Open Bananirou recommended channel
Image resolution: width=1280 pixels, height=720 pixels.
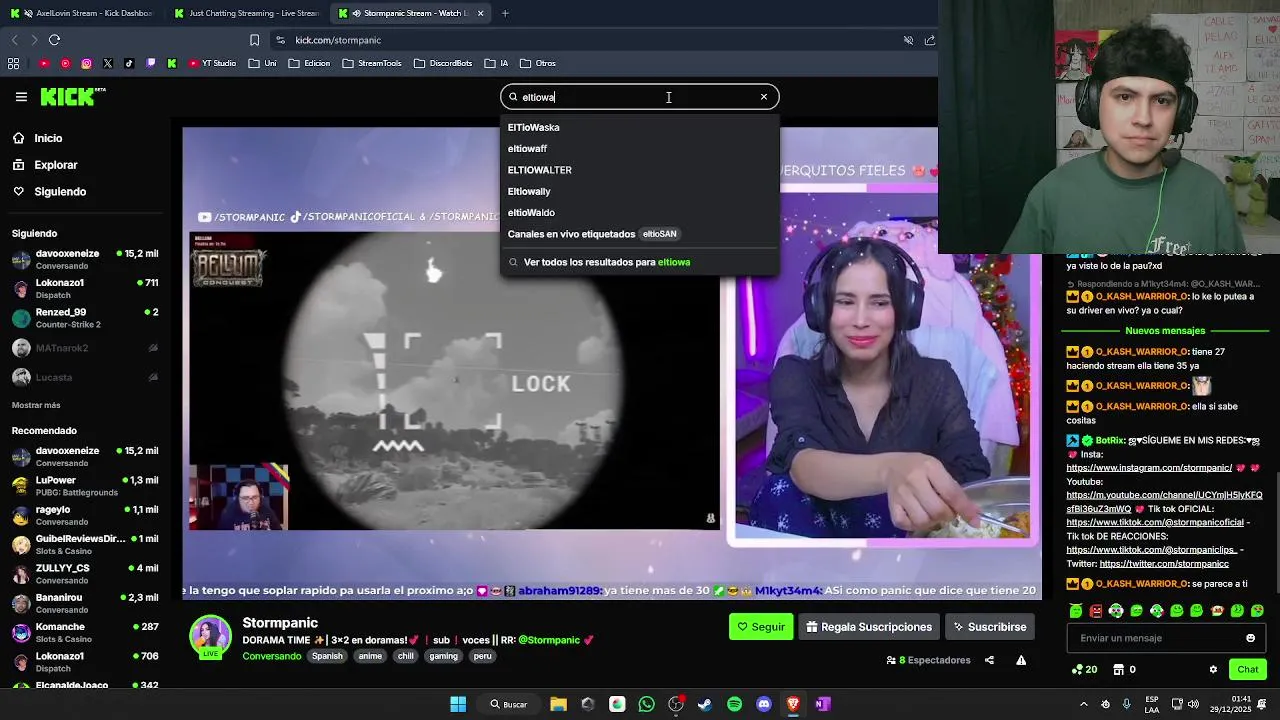click(85, 603)
